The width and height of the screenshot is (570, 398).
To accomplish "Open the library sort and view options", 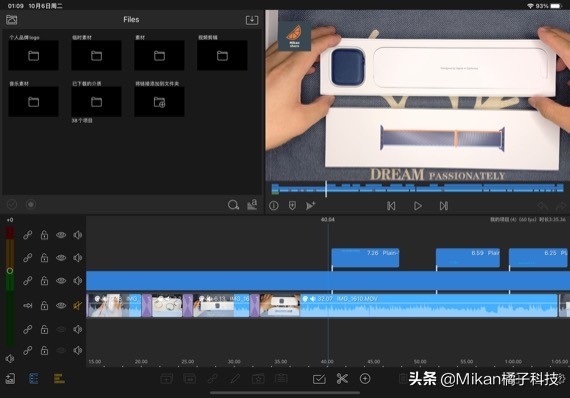I will point(252,205).
